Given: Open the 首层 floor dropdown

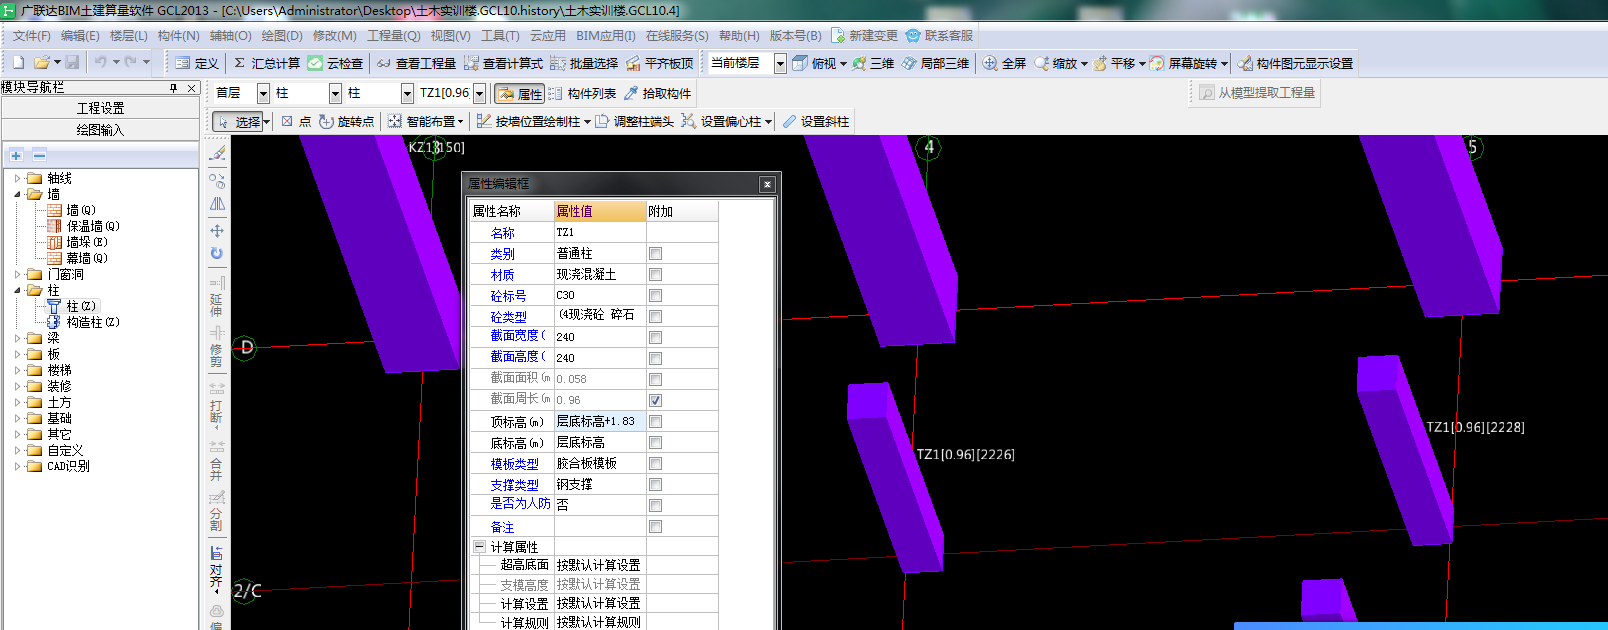Looking at the screenshot, I should (x=263, y=93).
